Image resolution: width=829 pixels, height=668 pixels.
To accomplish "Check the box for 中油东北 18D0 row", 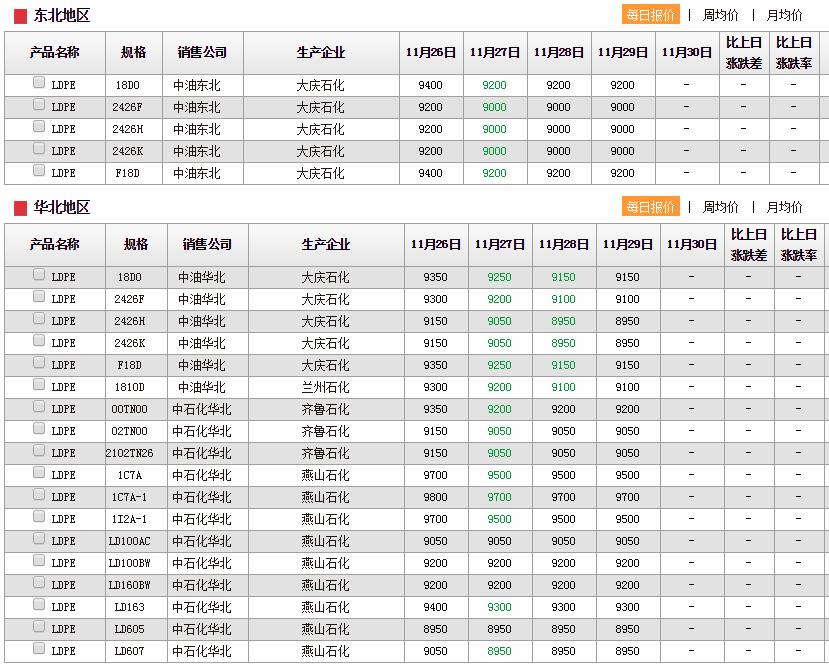I will pos(39,83).
